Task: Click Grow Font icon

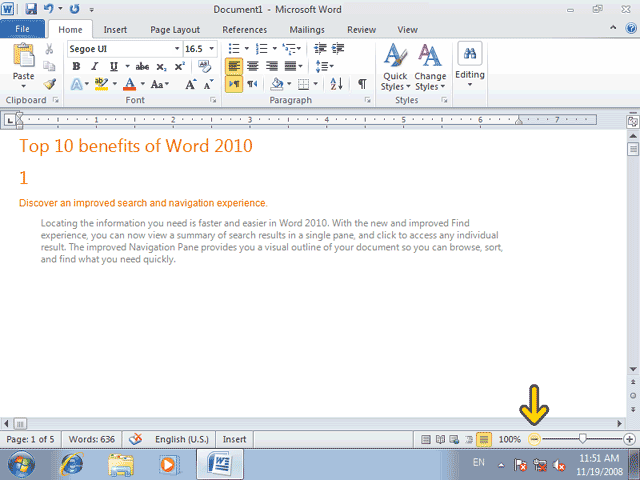Action: click(x=190, y=84)
